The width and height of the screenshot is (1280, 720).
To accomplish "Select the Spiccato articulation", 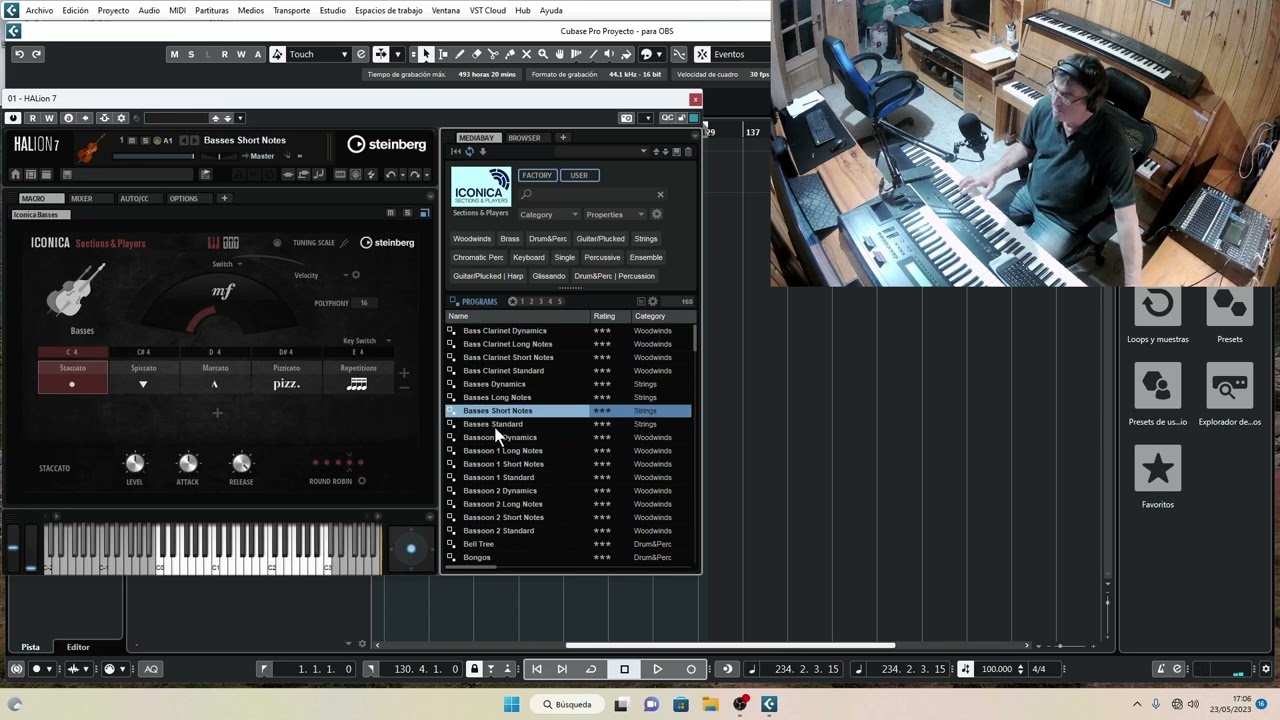I will 143,377.
